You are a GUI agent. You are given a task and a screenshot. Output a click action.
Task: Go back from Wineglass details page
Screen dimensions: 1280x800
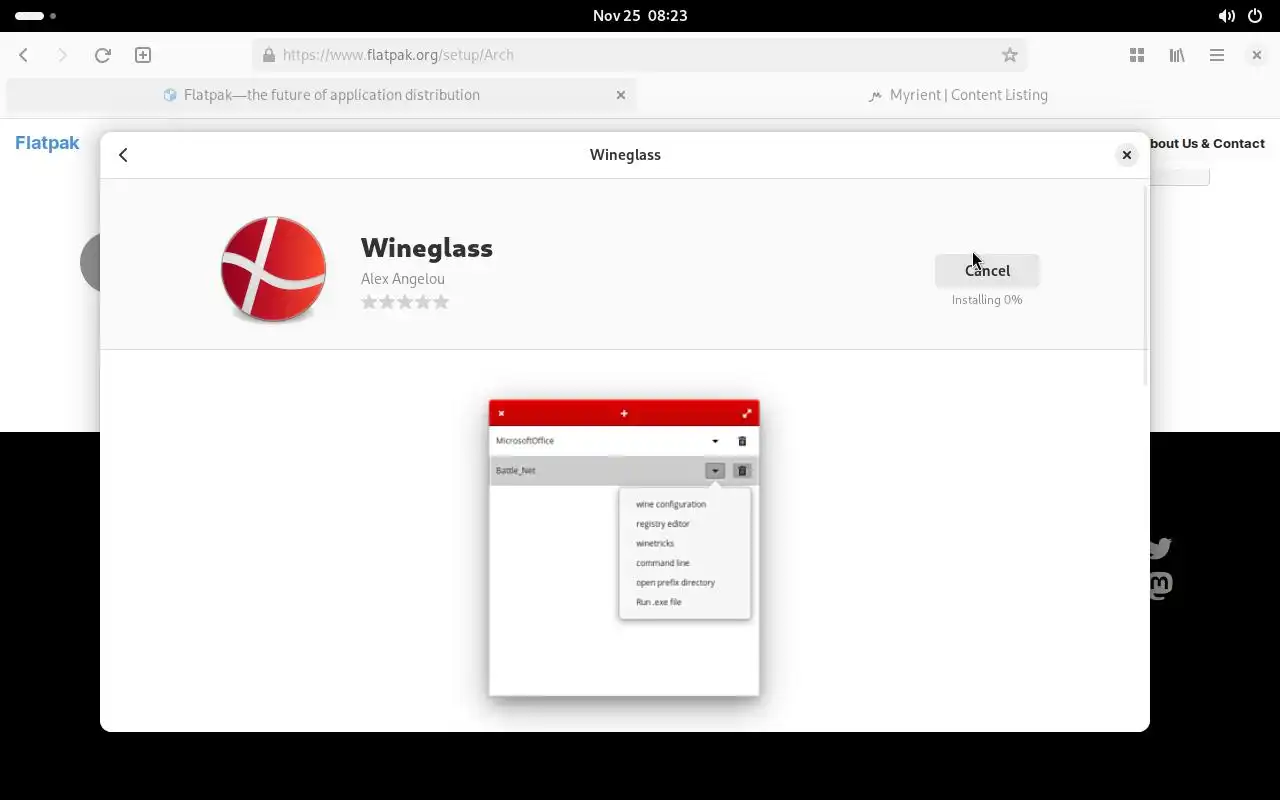123,155
